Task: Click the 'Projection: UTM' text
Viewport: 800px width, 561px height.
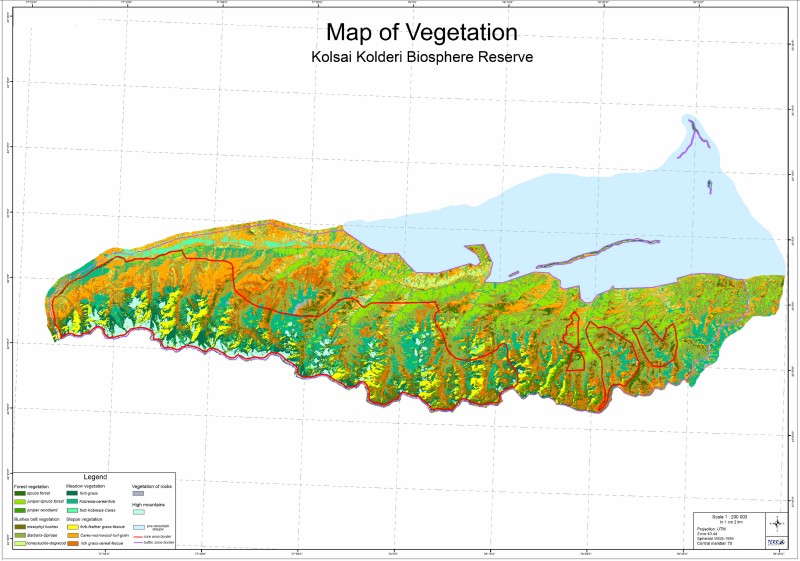Action: click(711, 529)
